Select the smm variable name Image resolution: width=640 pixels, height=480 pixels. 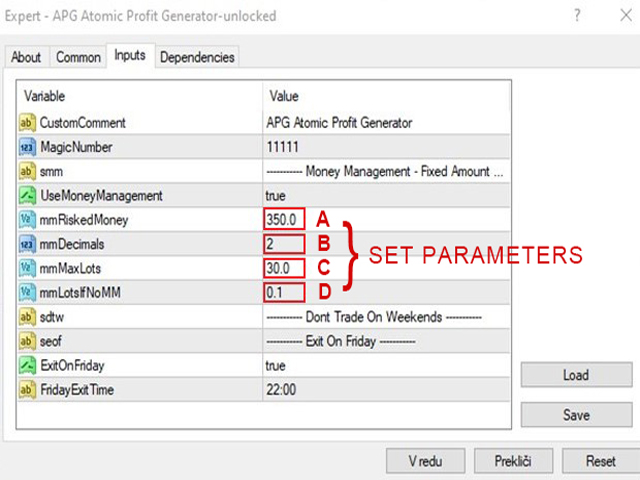(x=51, y=172)
